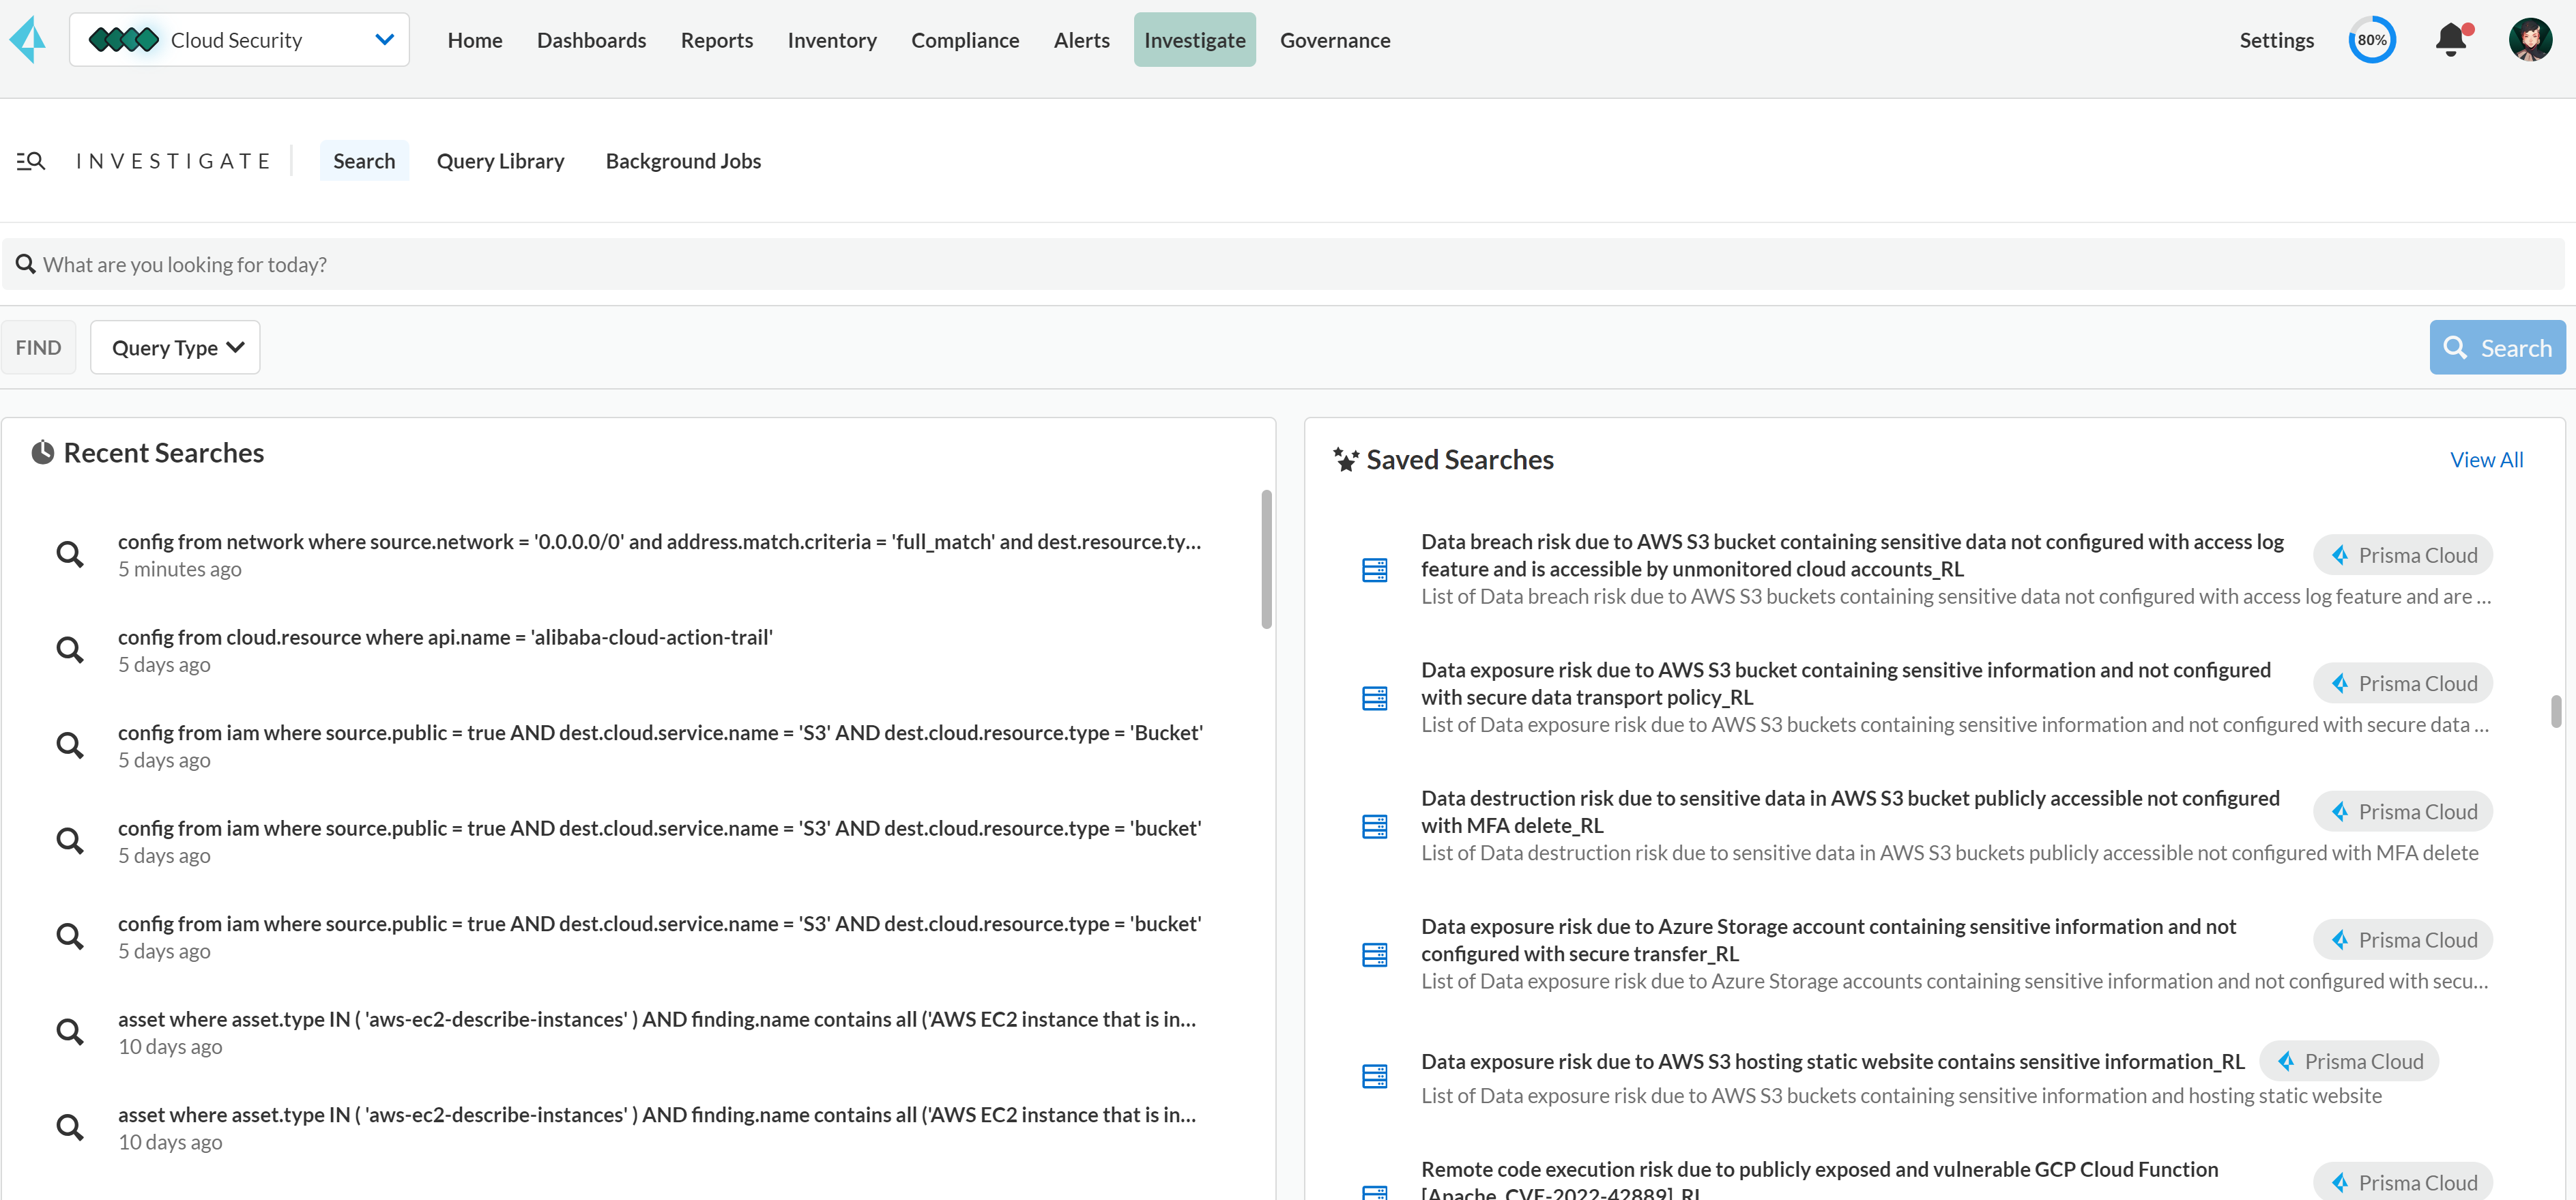2576x1200 pixels.
Task: Click list icon for S3 static website search
Action: (1375, 1076)
